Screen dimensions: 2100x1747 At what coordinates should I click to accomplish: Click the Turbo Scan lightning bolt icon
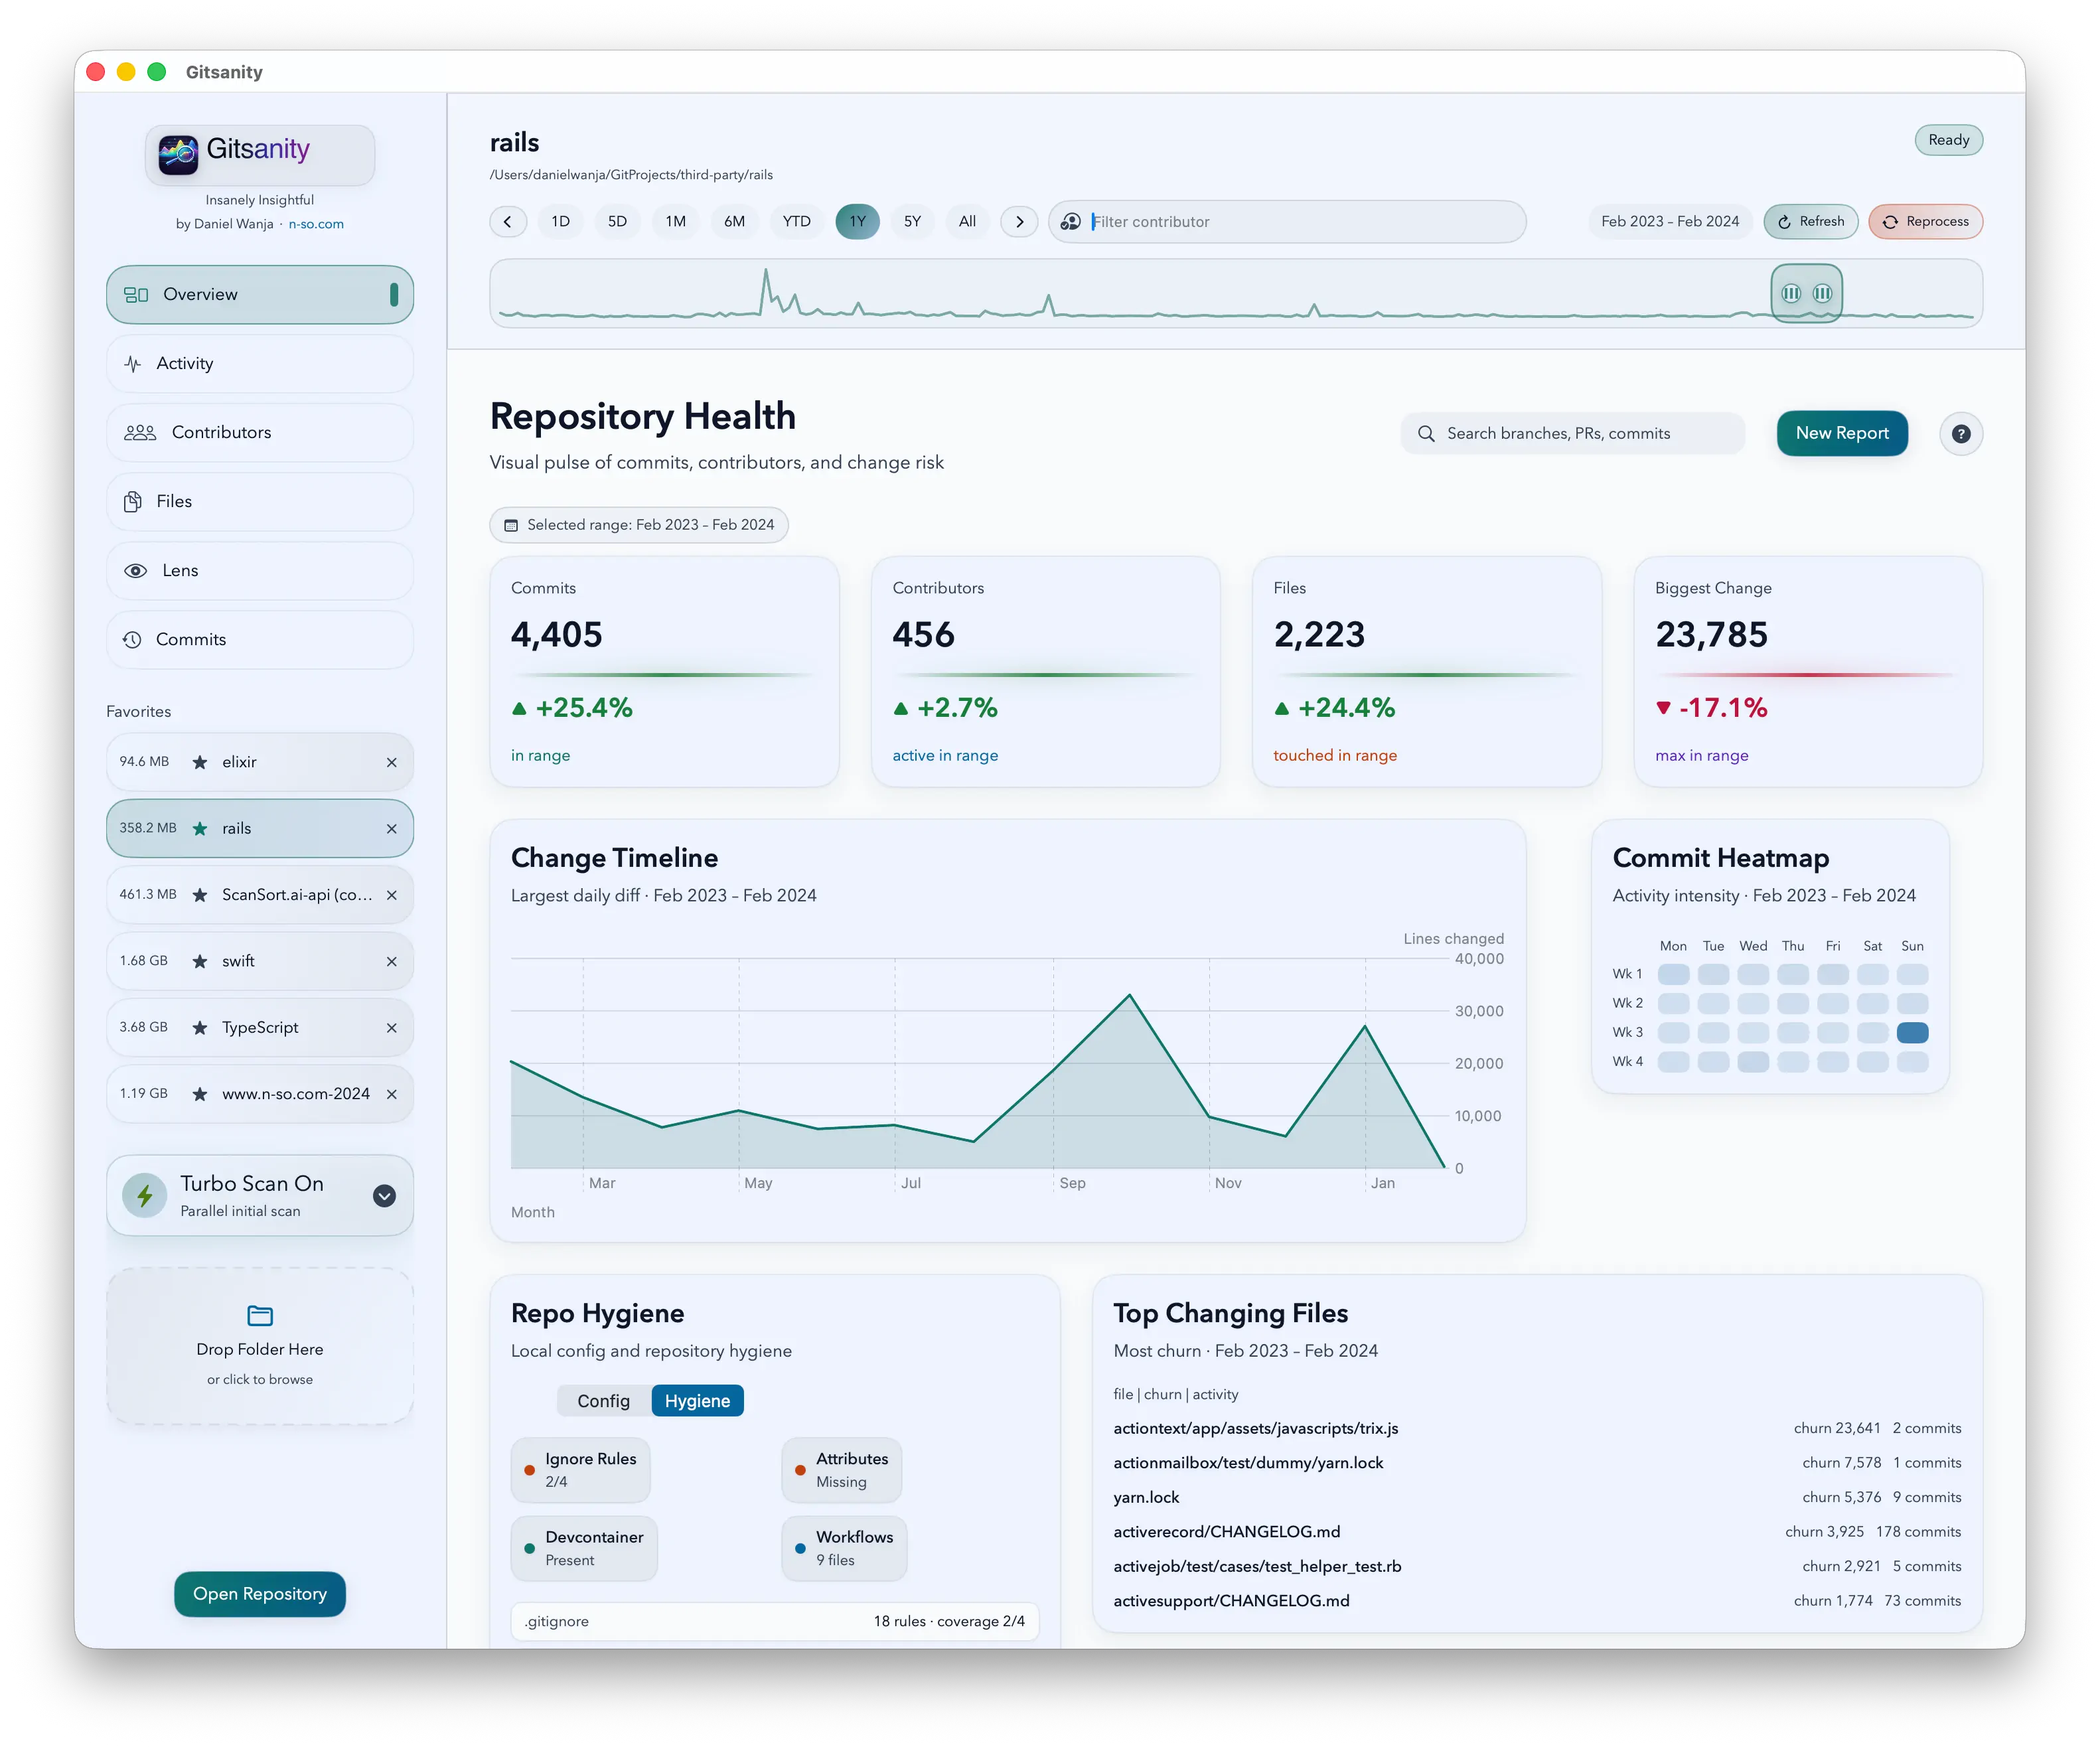(x=145, y=1196)
